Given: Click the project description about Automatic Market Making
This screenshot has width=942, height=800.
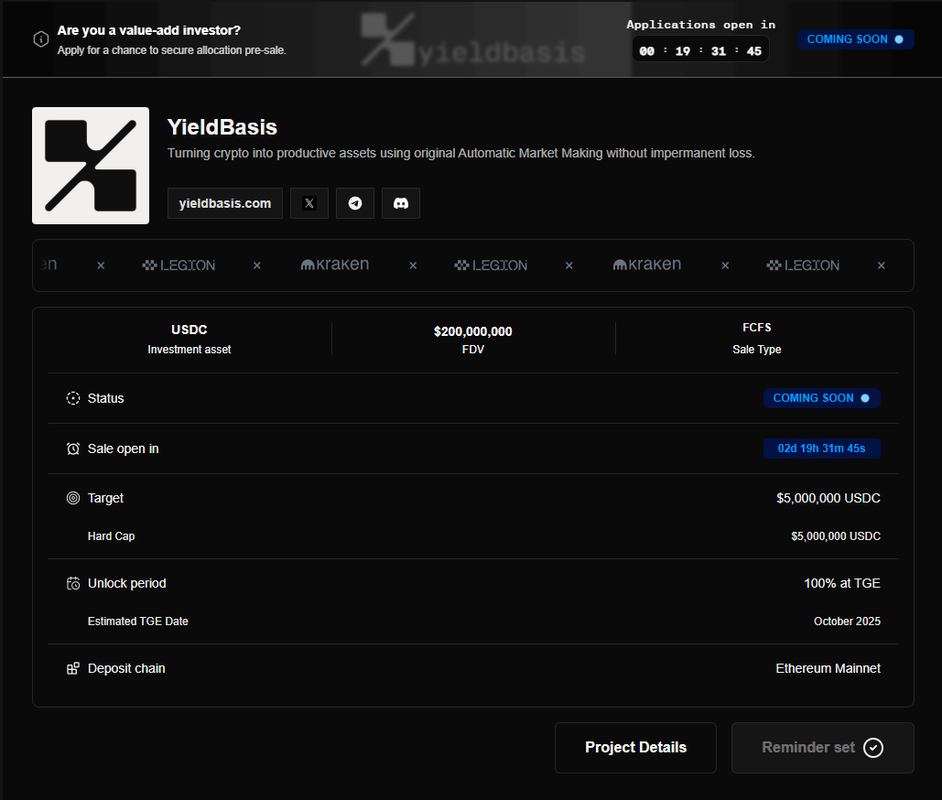Looking at the screenshot, I should pyautogui.click(x=461, y=153).
